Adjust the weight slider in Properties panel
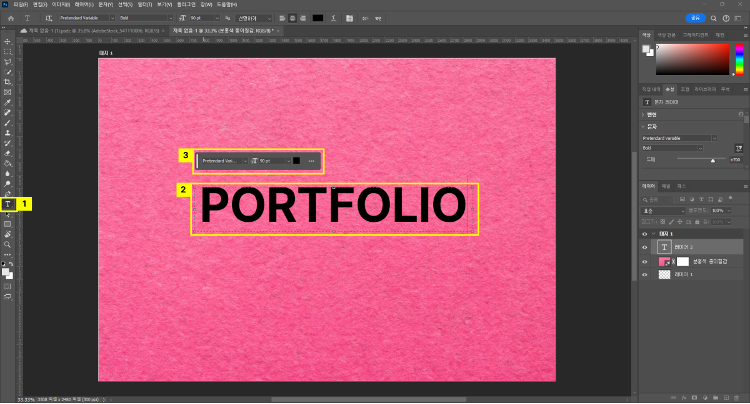Viewport: 750px width, 404px height. click(713, 160)
